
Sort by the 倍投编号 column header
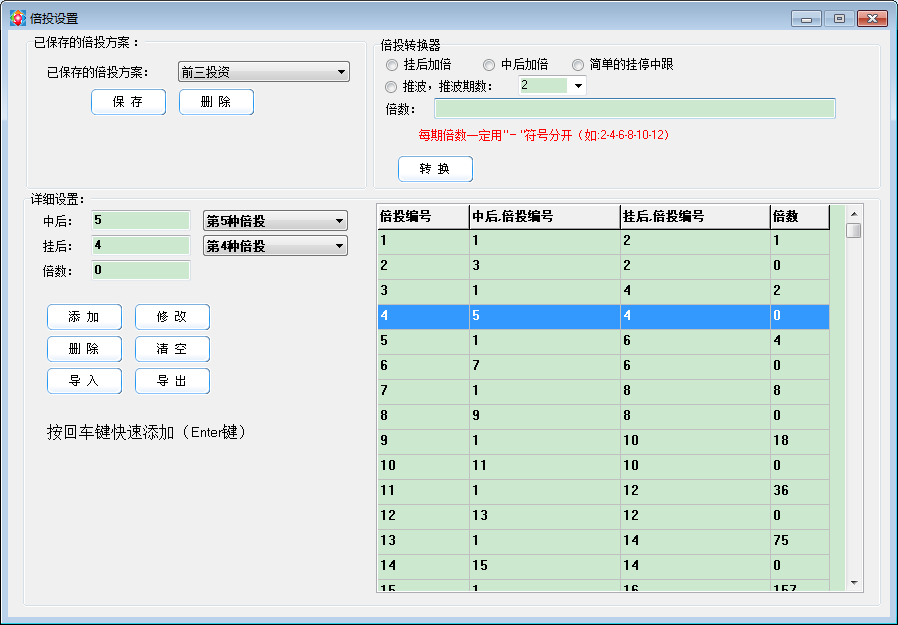pyautogui.click(x=422, y=216)
